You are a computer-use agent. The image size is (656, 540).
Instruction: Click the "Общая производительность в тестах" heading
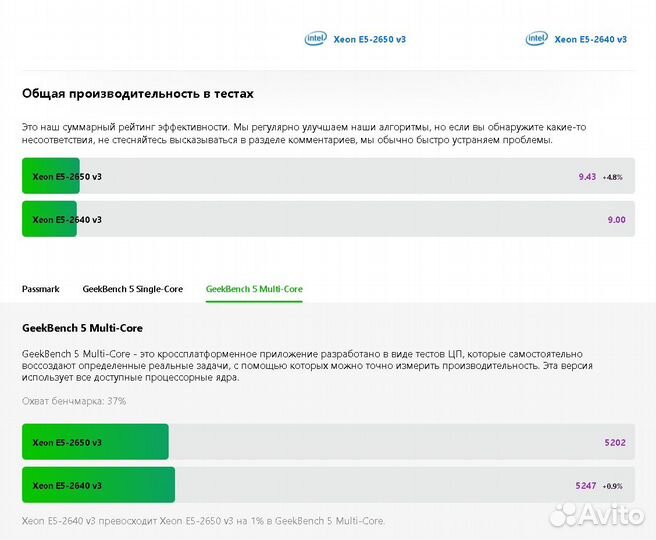point(138,94)
